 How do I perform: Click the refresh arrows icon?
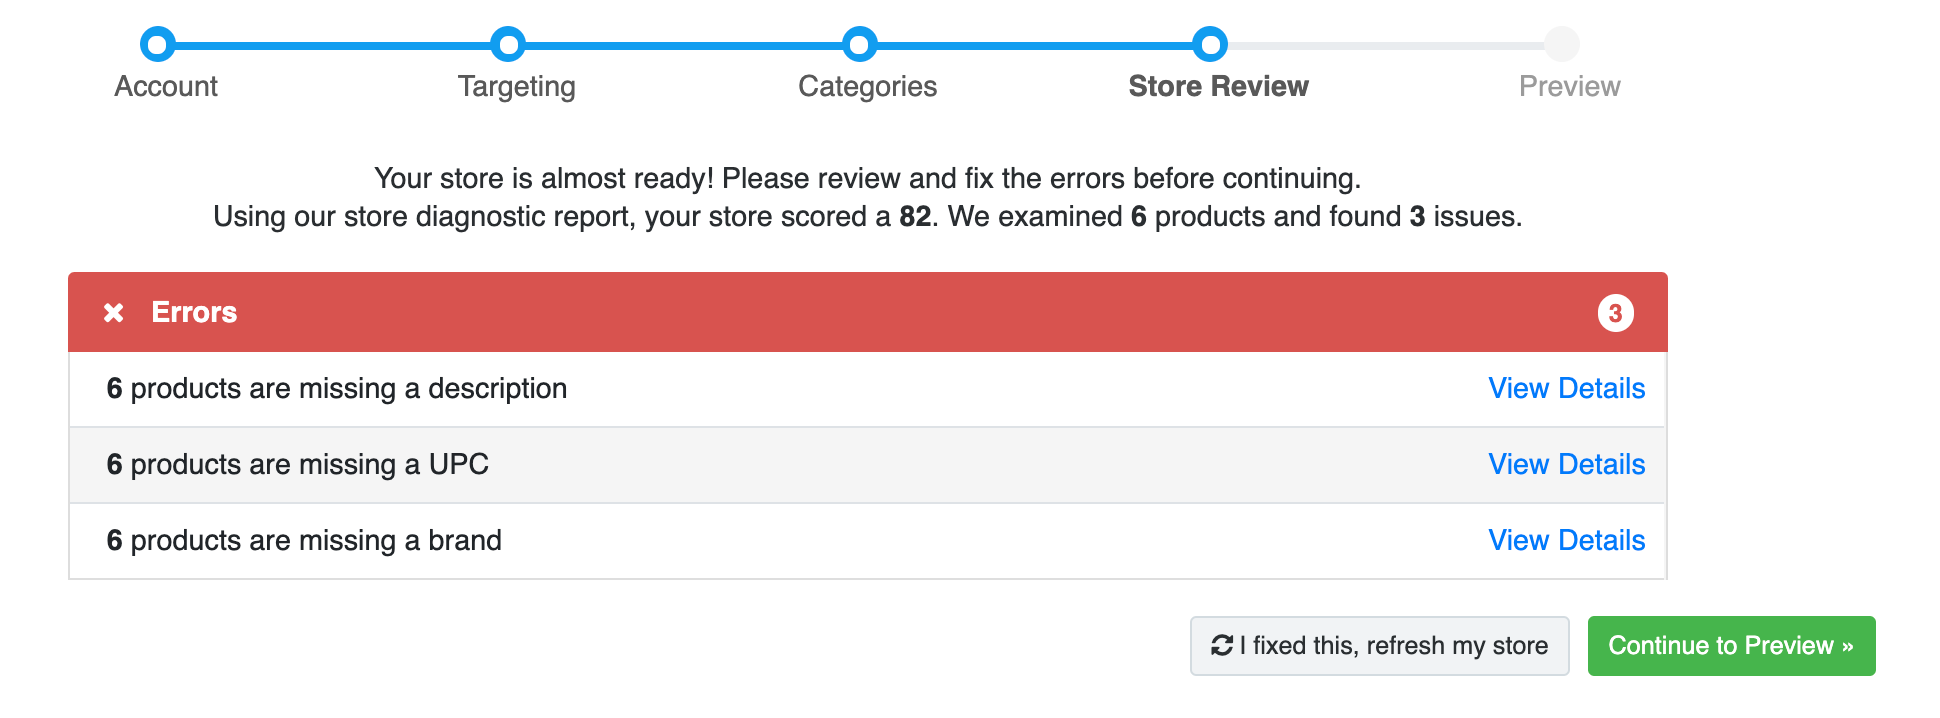1222,646
